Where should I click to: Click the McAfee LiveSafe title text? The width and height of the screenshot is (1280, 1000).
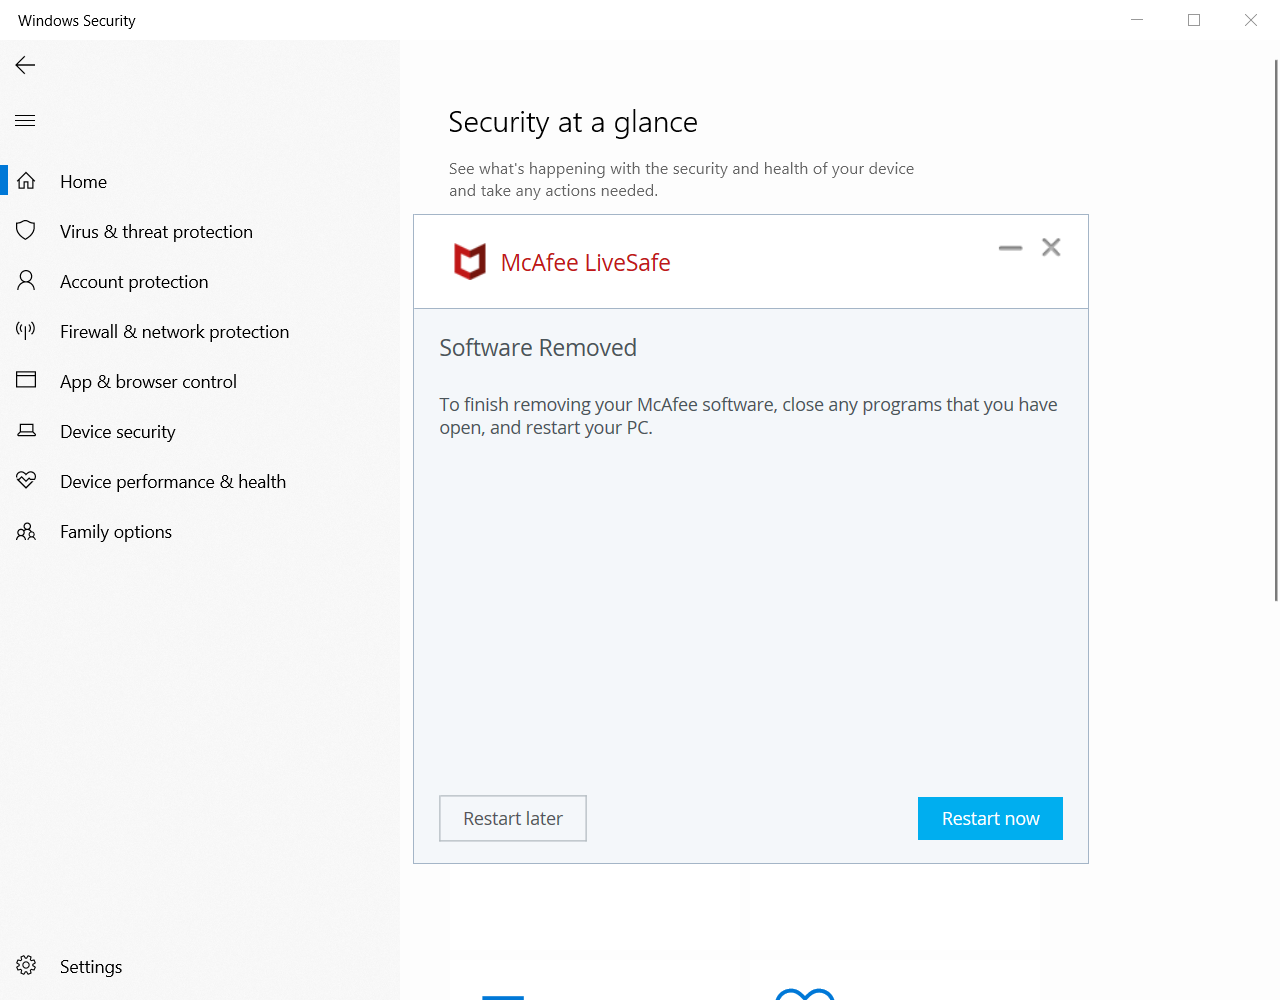click(x=585, y=262)
